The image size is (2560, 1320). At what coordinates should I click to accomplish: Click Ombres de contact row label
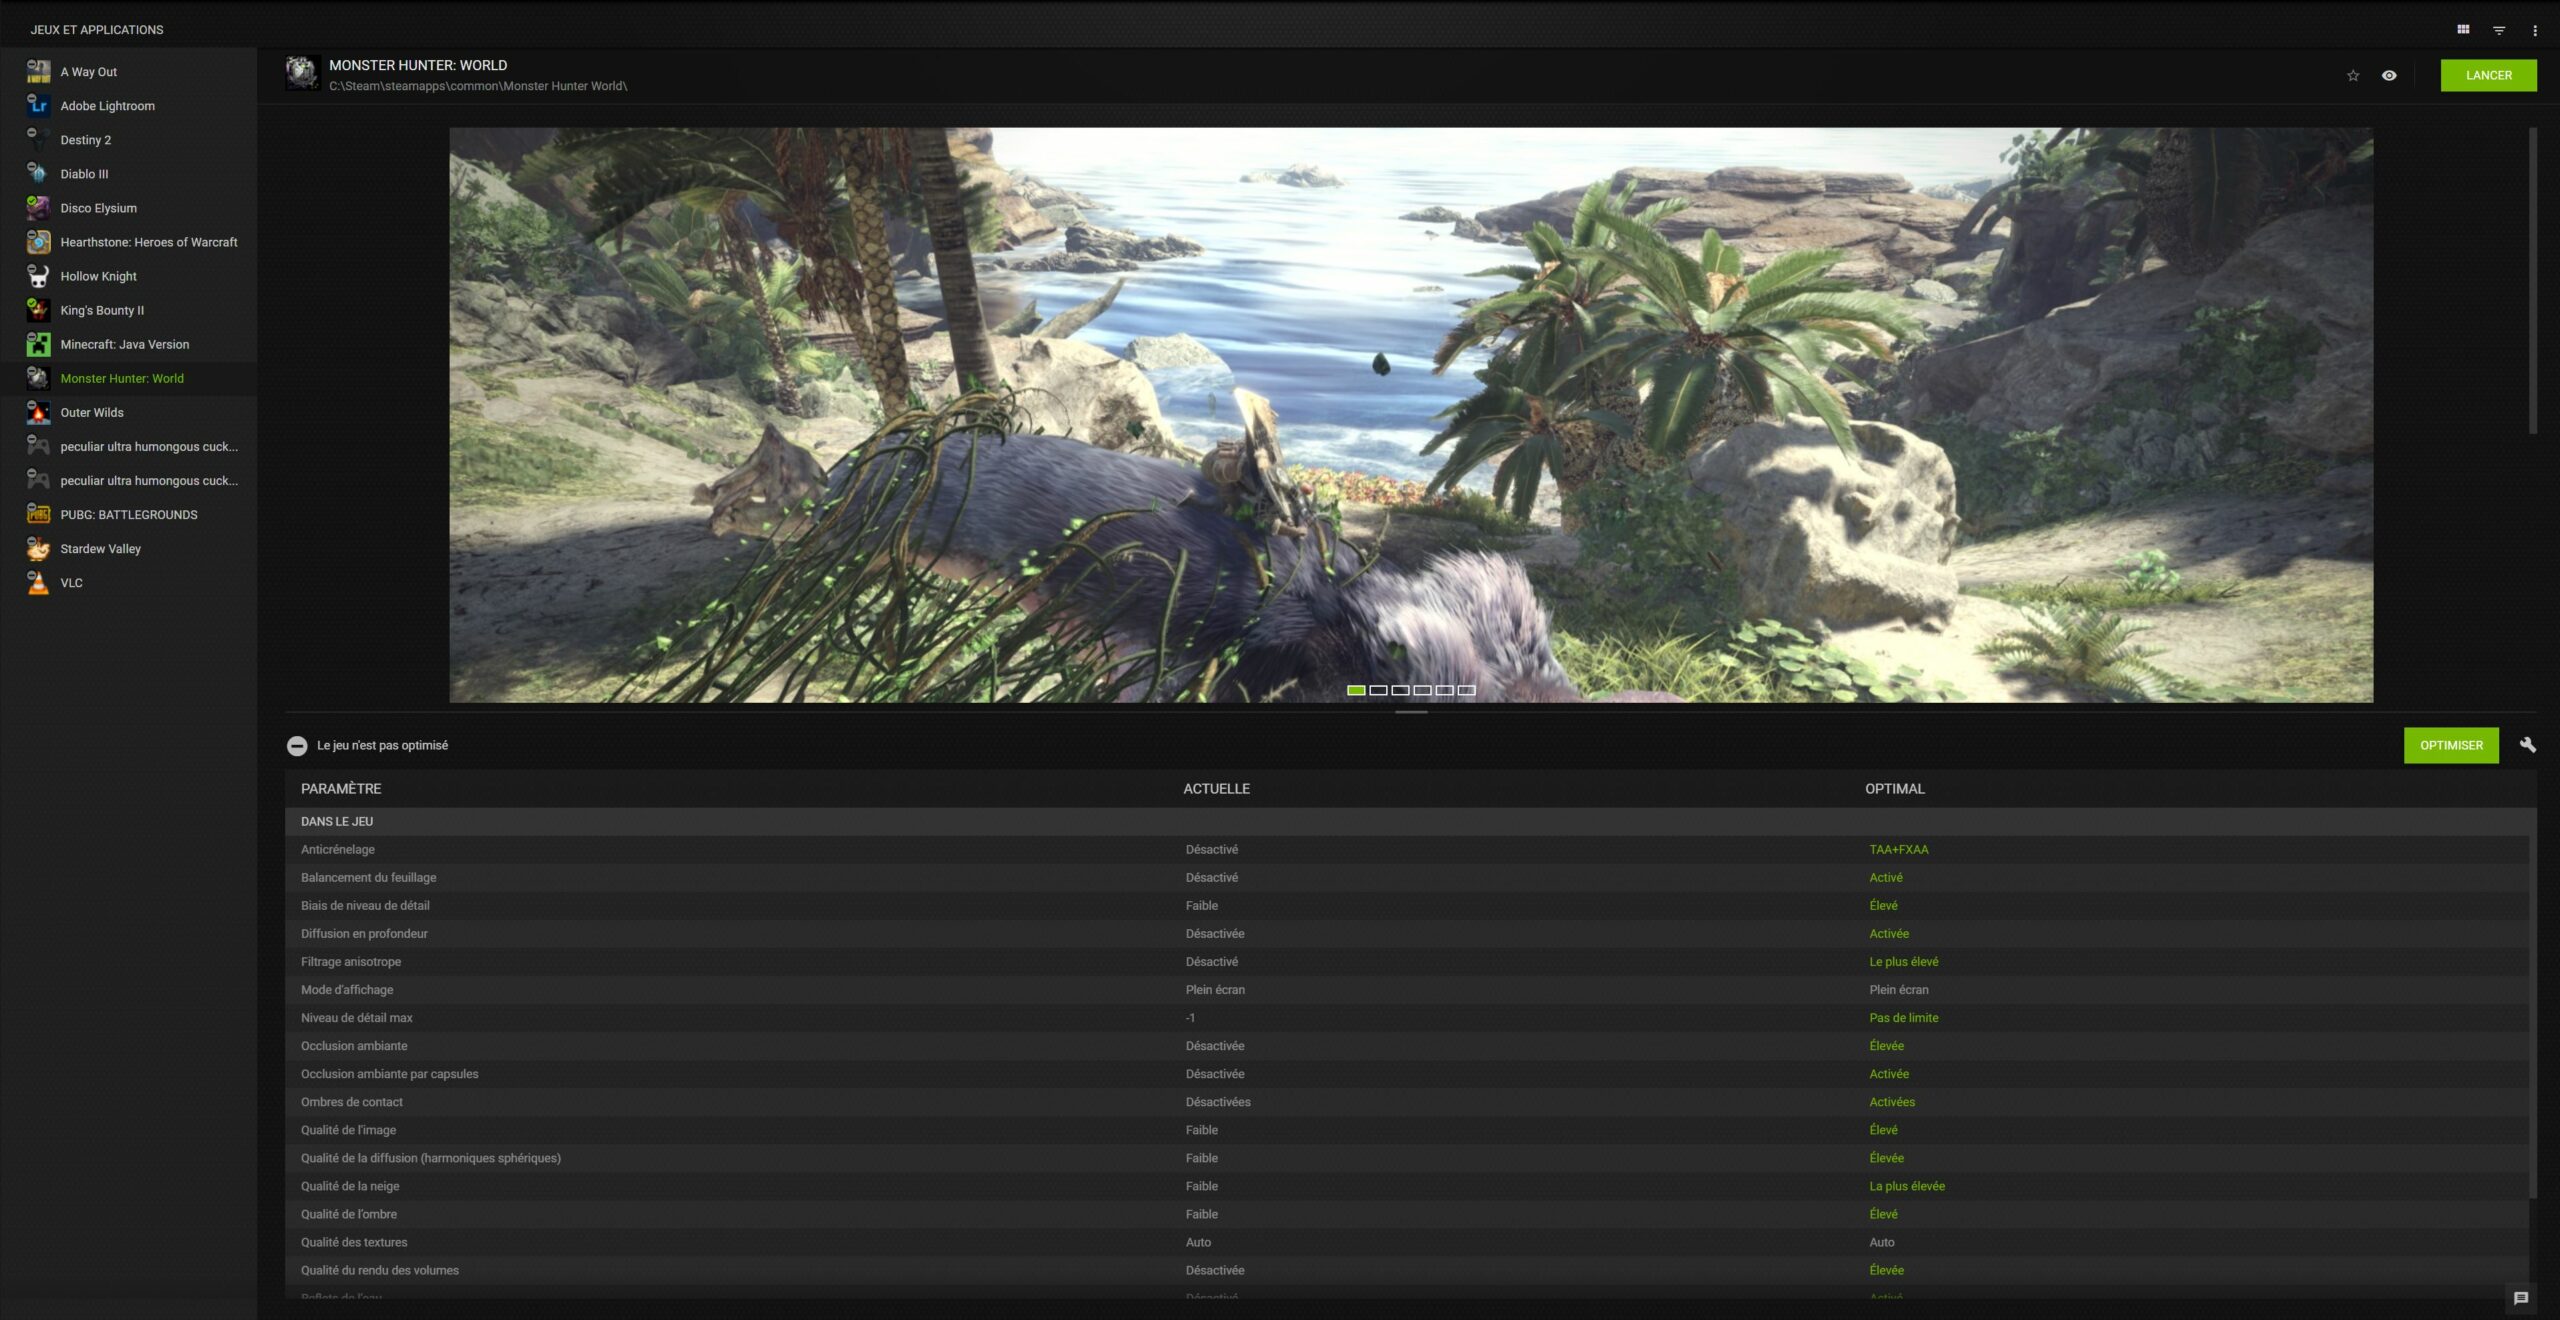click(352, 1101)
